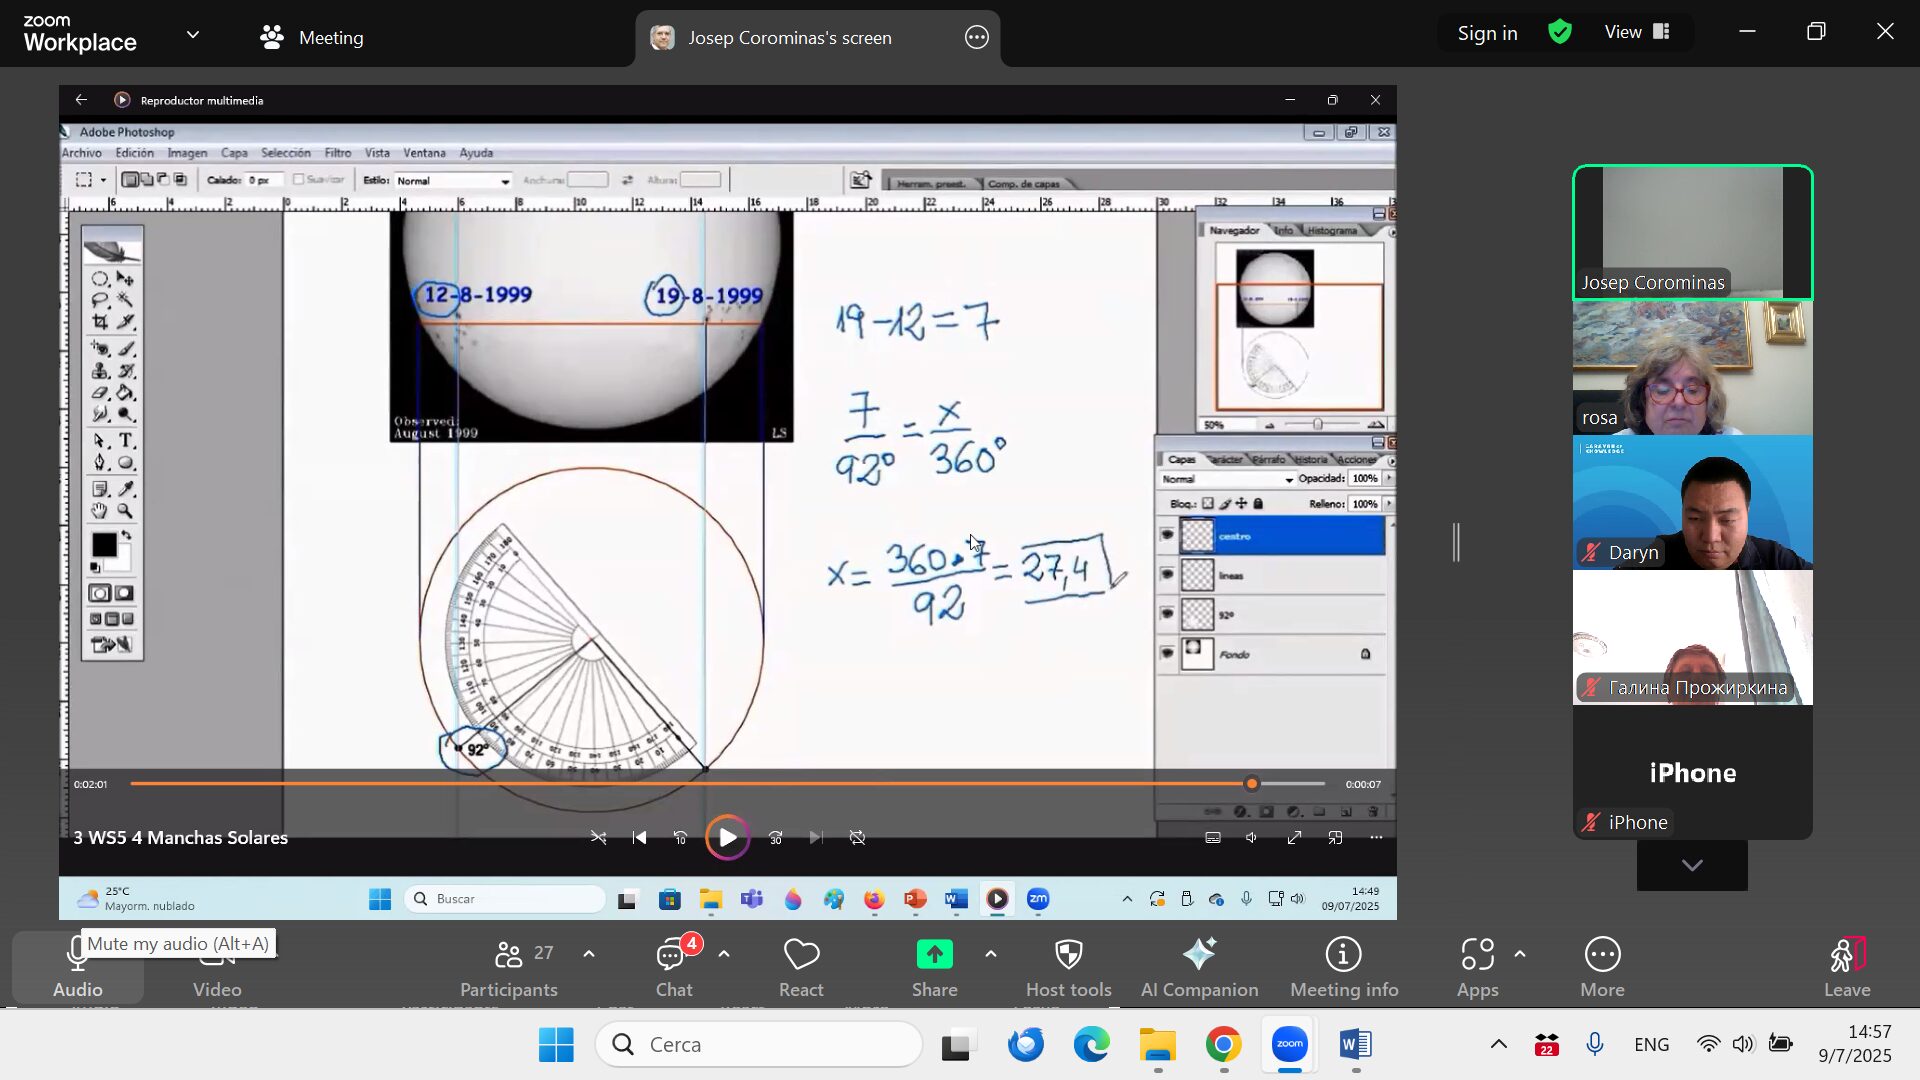
Task: Expand share options arrow next to Share
Action: tap(991, 954)
